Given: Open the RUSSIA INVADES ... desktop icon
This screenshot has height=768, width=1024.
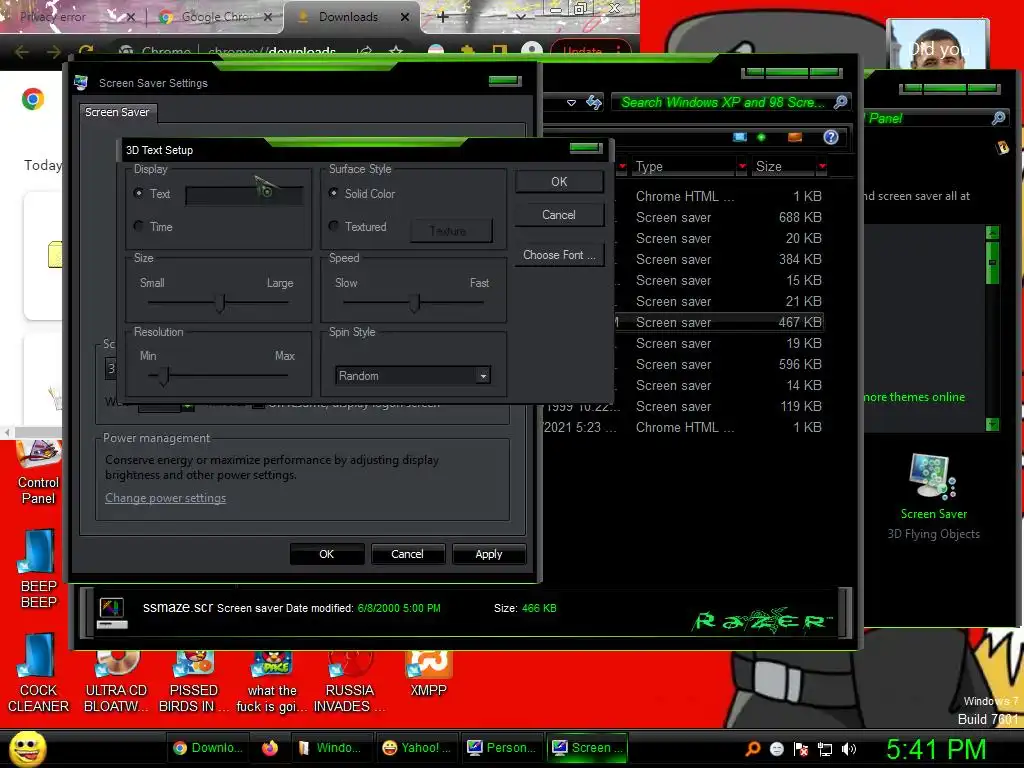Looking at the screenshot, I should coord(349,681).
